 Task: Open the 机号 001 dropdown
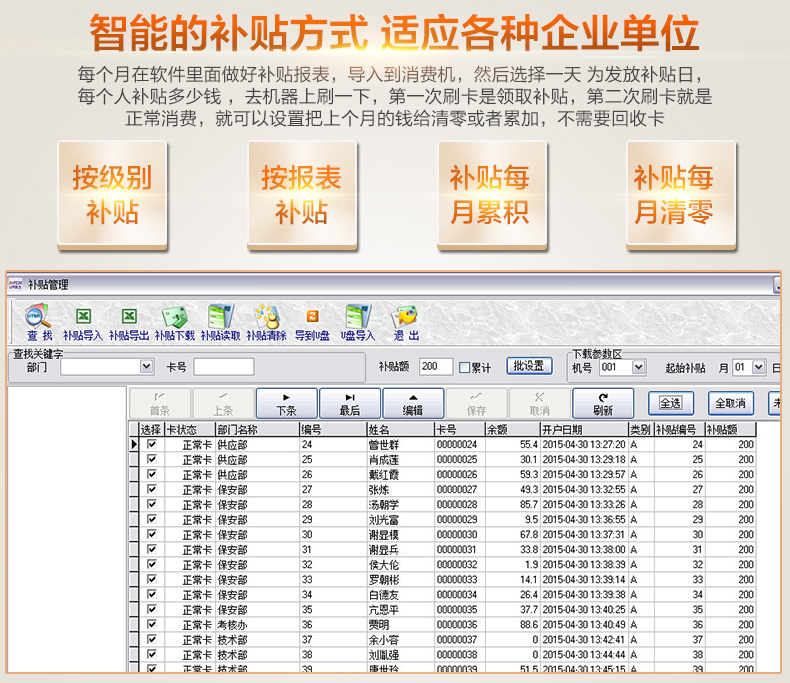(x=639, y=368)
